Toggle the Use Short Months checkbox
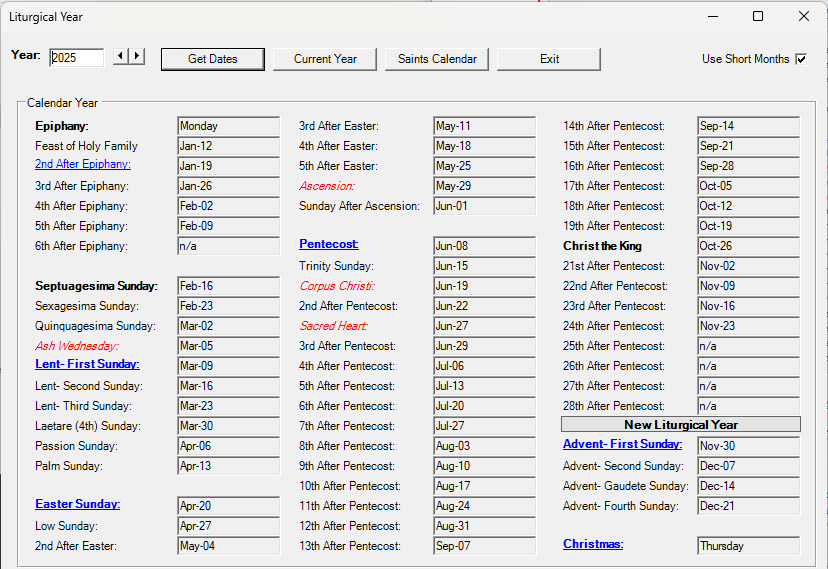Screen dimensions: 828x569 click(801, 59)
